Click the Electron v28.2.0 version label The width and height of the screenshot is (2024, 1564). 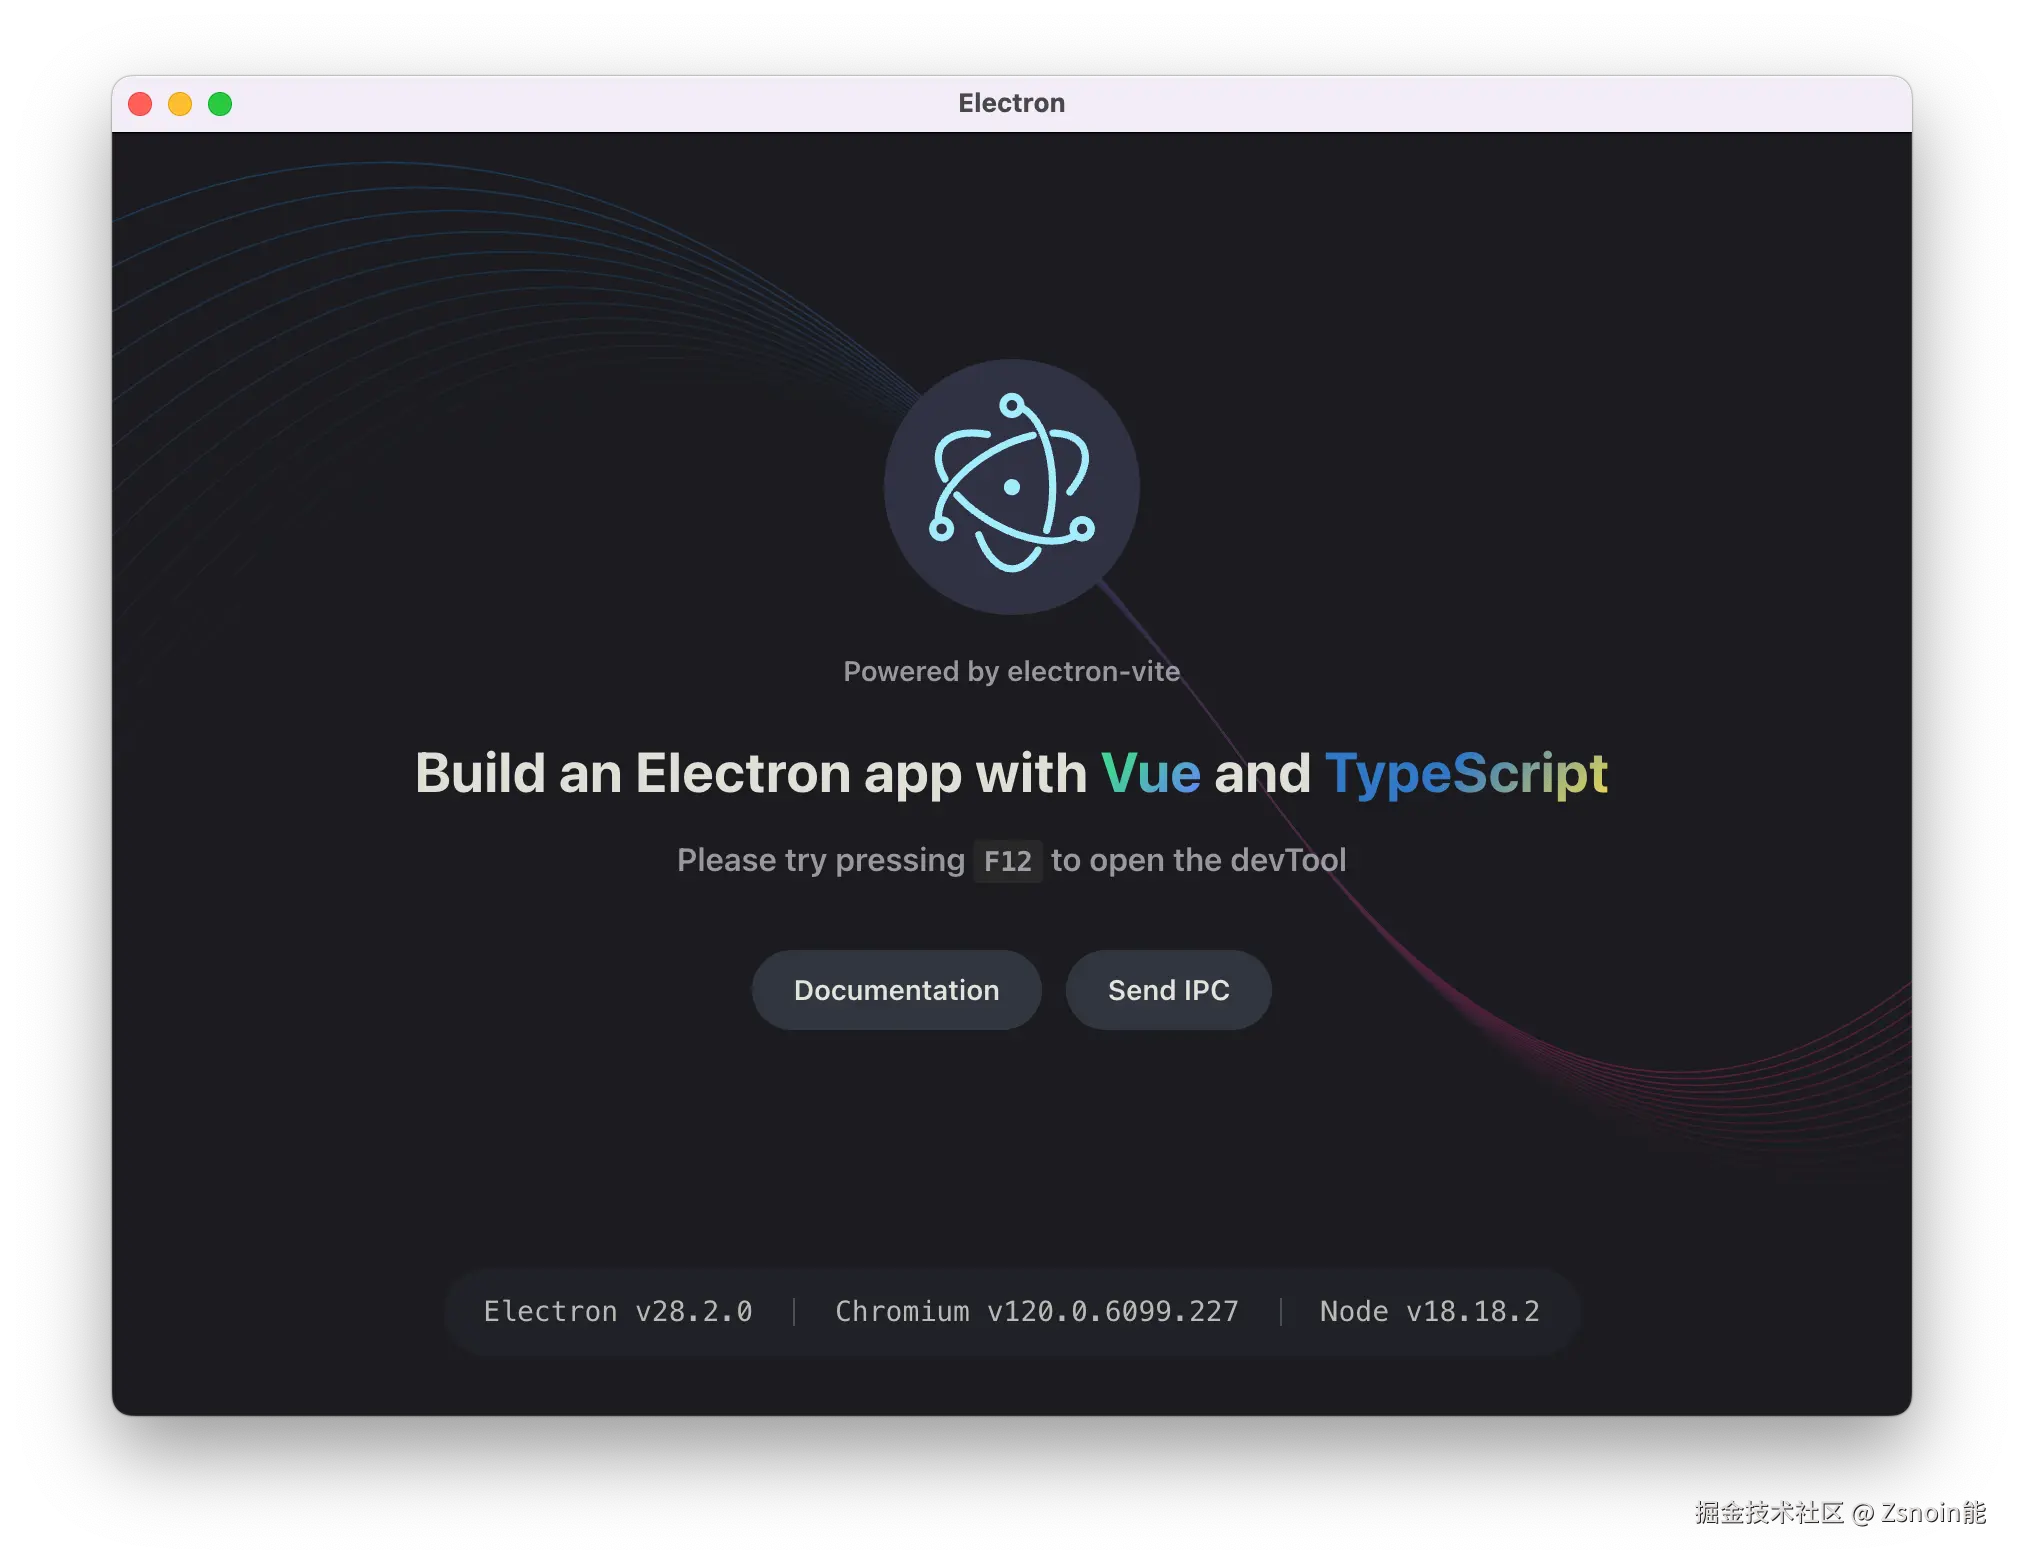click(617, 1311)
